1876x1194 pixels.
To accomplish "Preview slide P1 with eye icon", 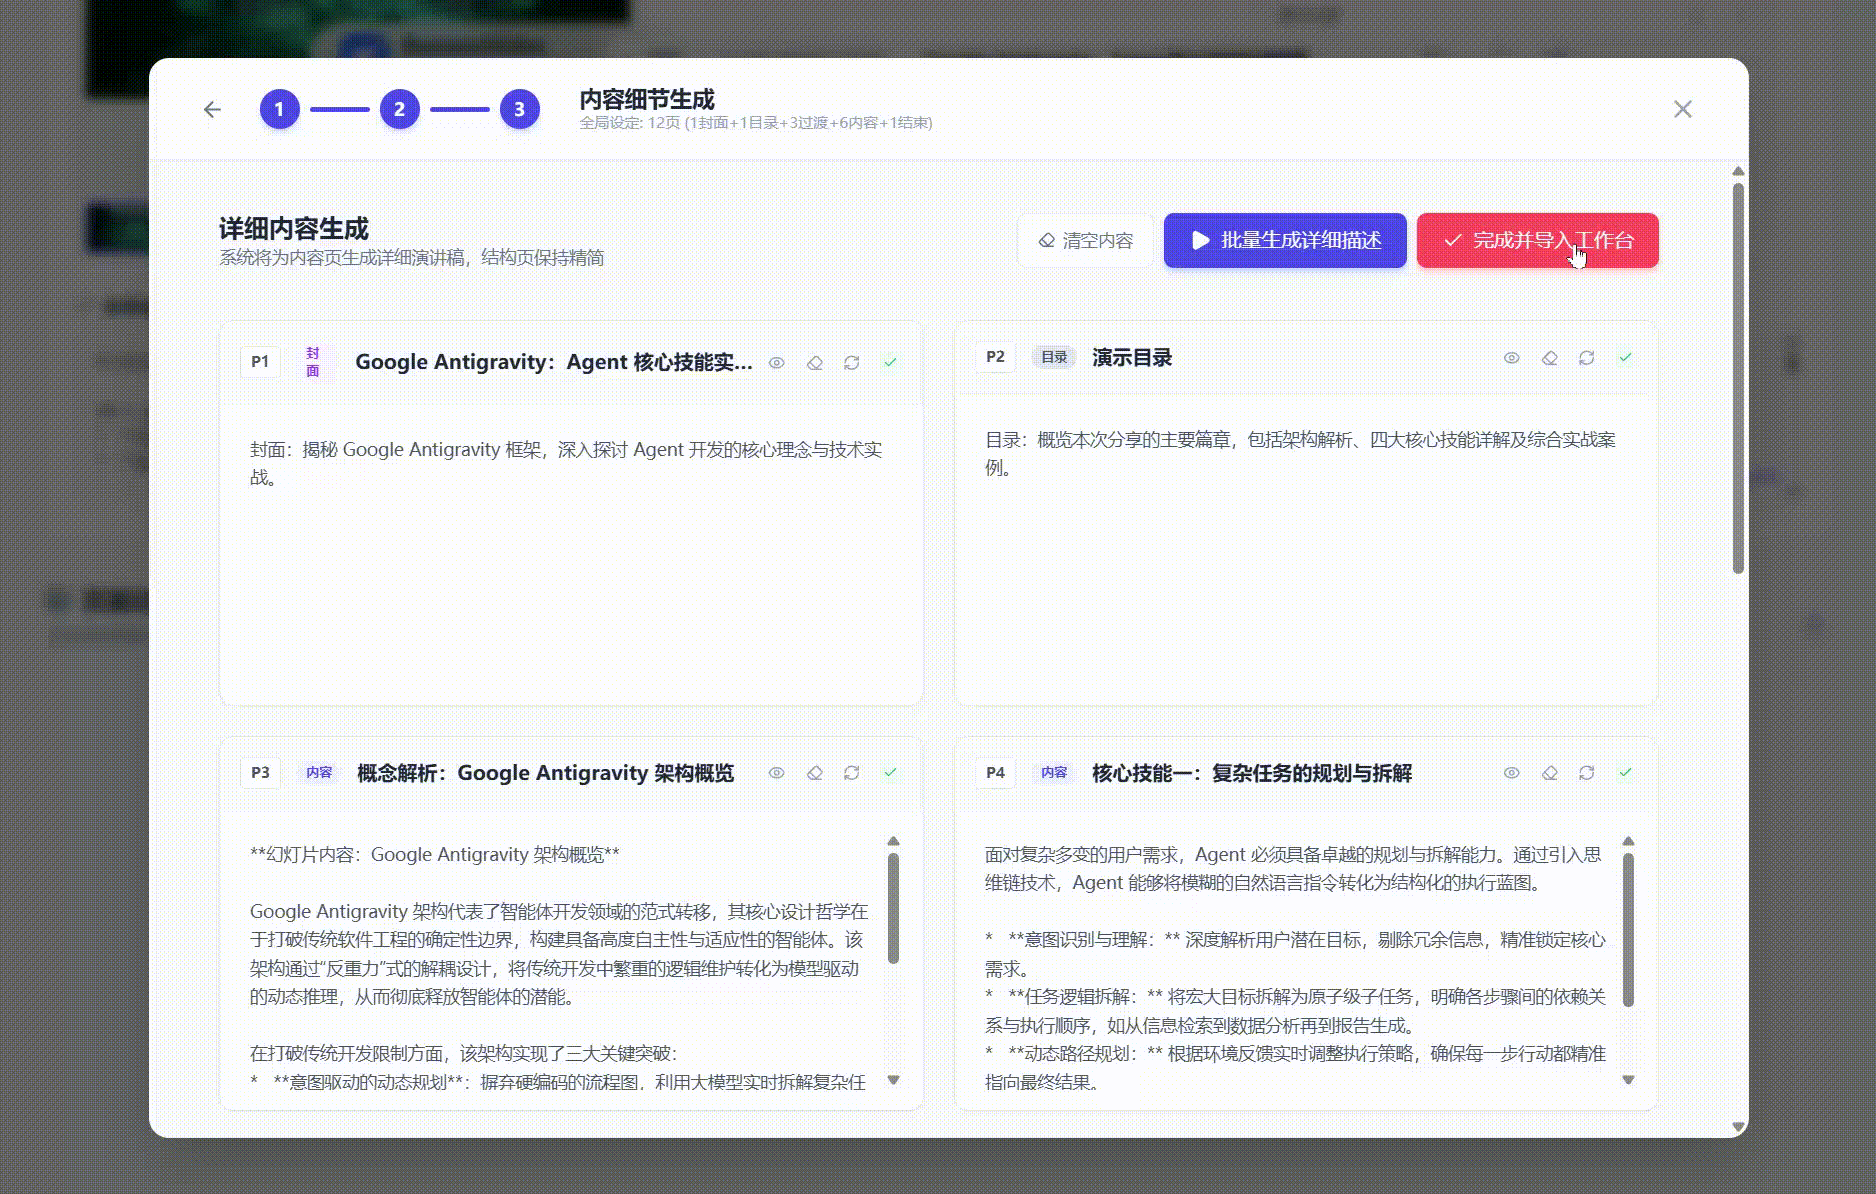I will pyautogui.click(x=777, y=362).
